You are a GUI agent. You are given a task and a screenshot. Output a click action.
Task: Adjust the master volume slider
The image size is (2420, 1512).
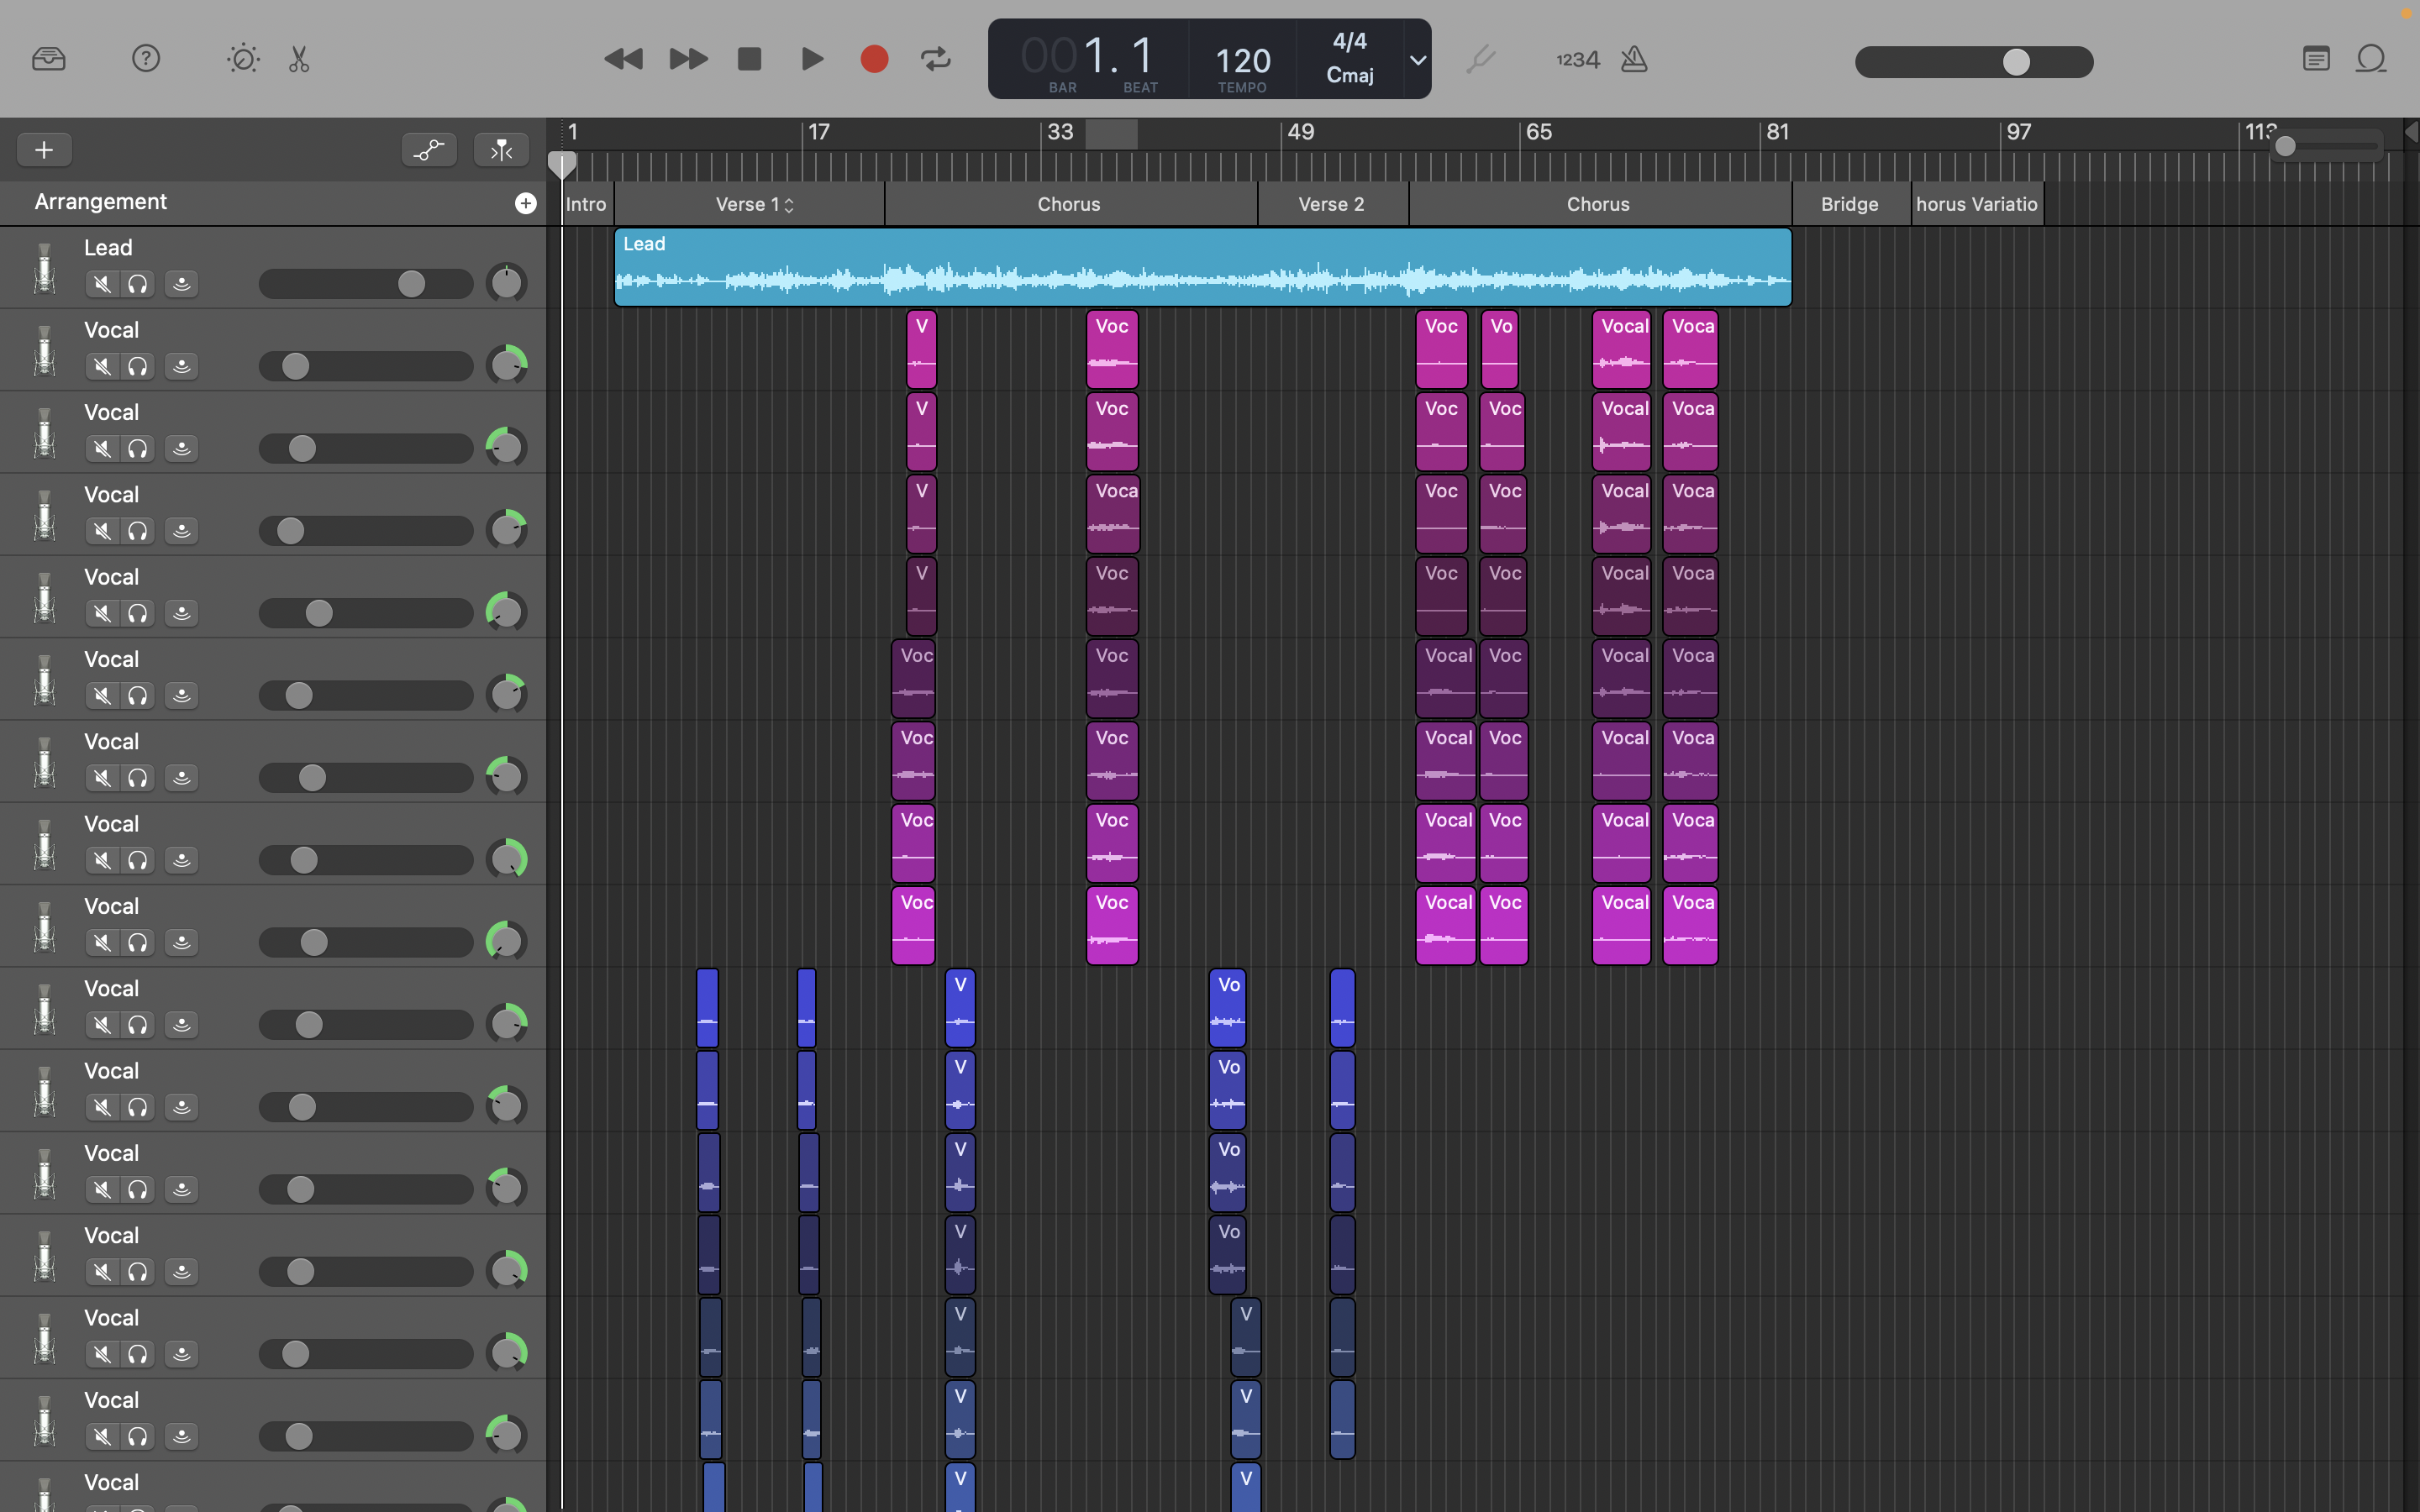tap(1974, 62)
